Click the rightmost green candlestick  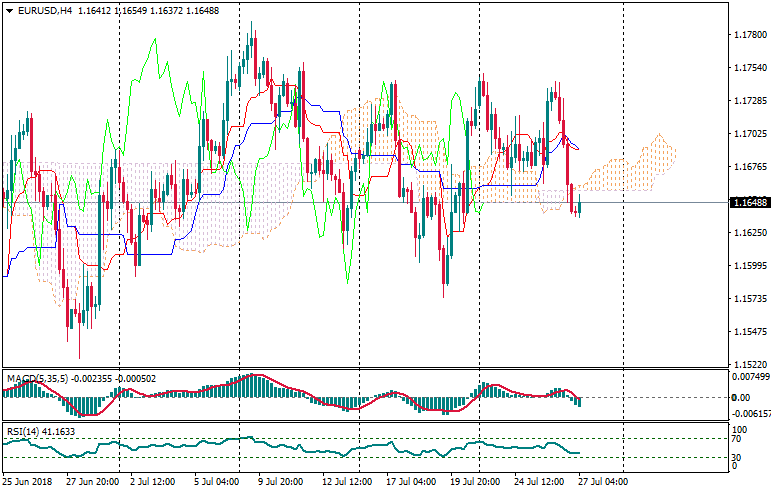[579, 207]
